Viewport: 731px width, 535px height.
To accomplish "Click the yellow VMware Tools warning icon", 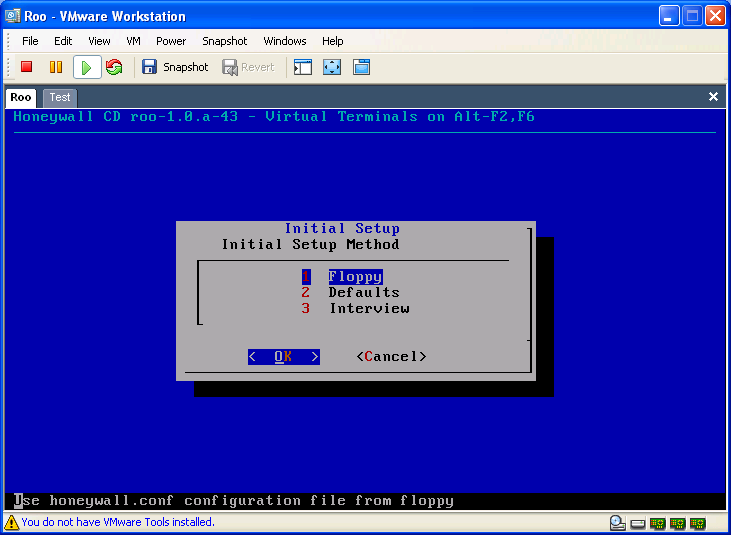I will pyautogui.click(x=11, y=522).
